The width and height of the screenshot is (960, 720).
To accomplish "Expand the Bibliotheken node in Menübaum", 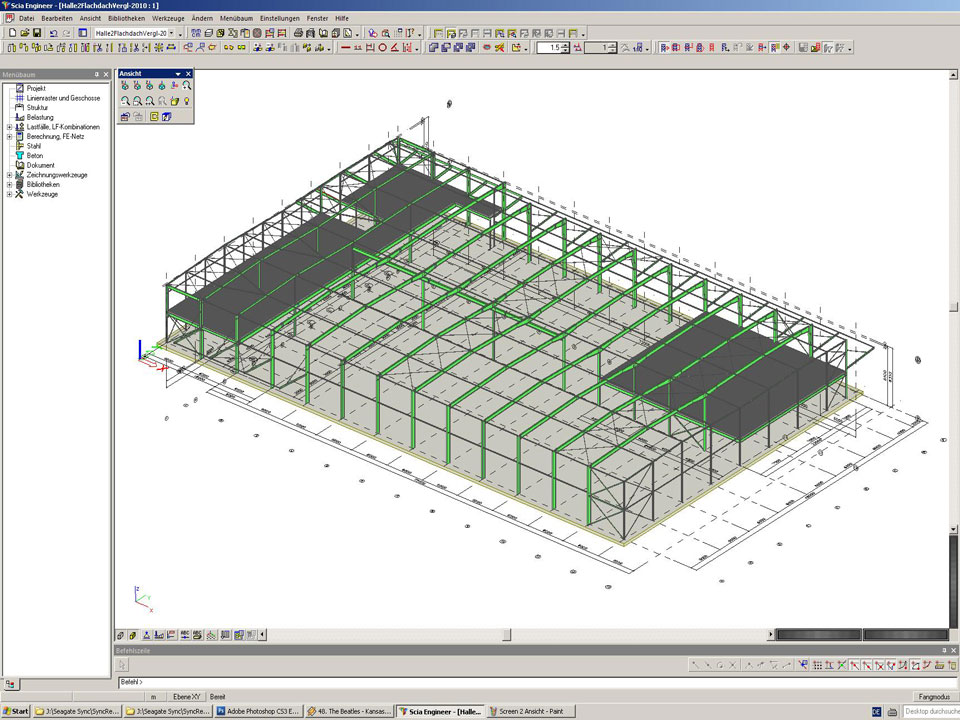I will [x=9, y=185].
